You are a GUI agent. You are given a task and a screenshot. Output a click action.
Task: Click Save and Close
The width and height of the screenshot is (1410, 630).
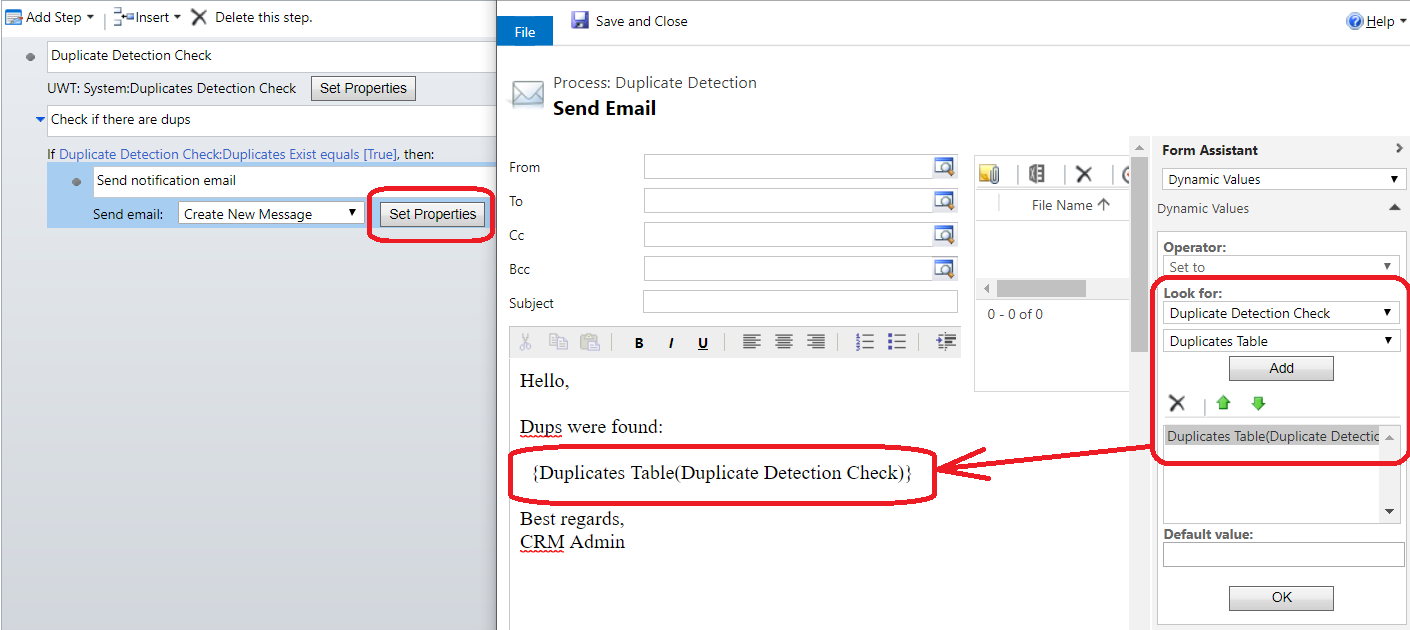click(641, 21)
